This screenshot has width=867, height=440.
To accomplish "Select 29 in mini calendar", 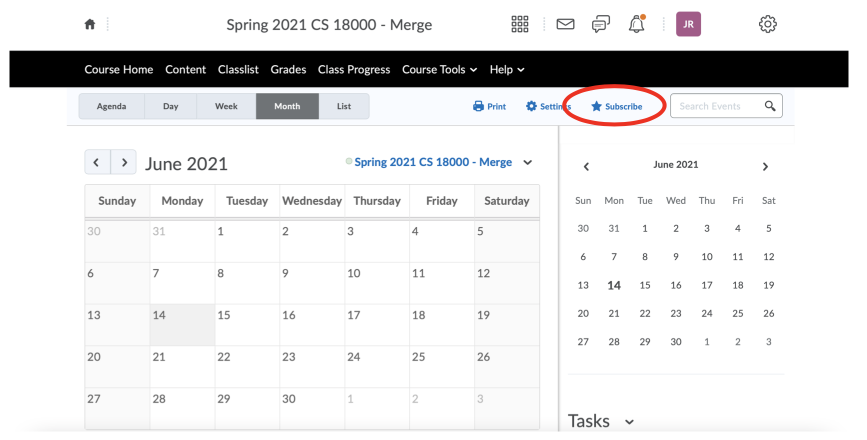I will click(x=645, y=342).
